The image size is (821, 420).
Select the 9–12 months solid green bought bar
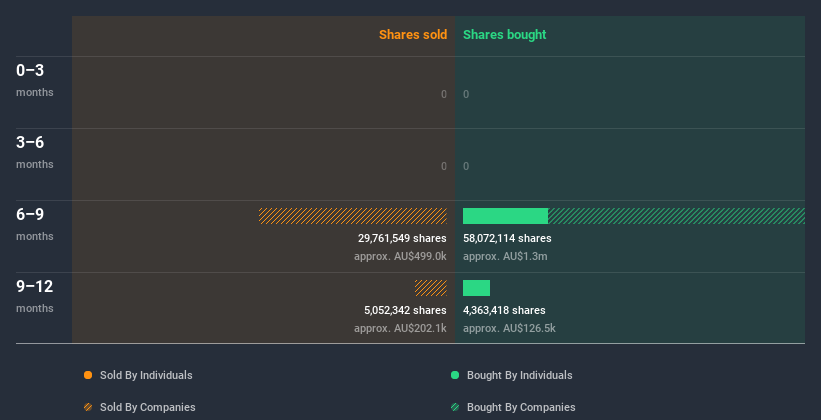coord(476,288)
